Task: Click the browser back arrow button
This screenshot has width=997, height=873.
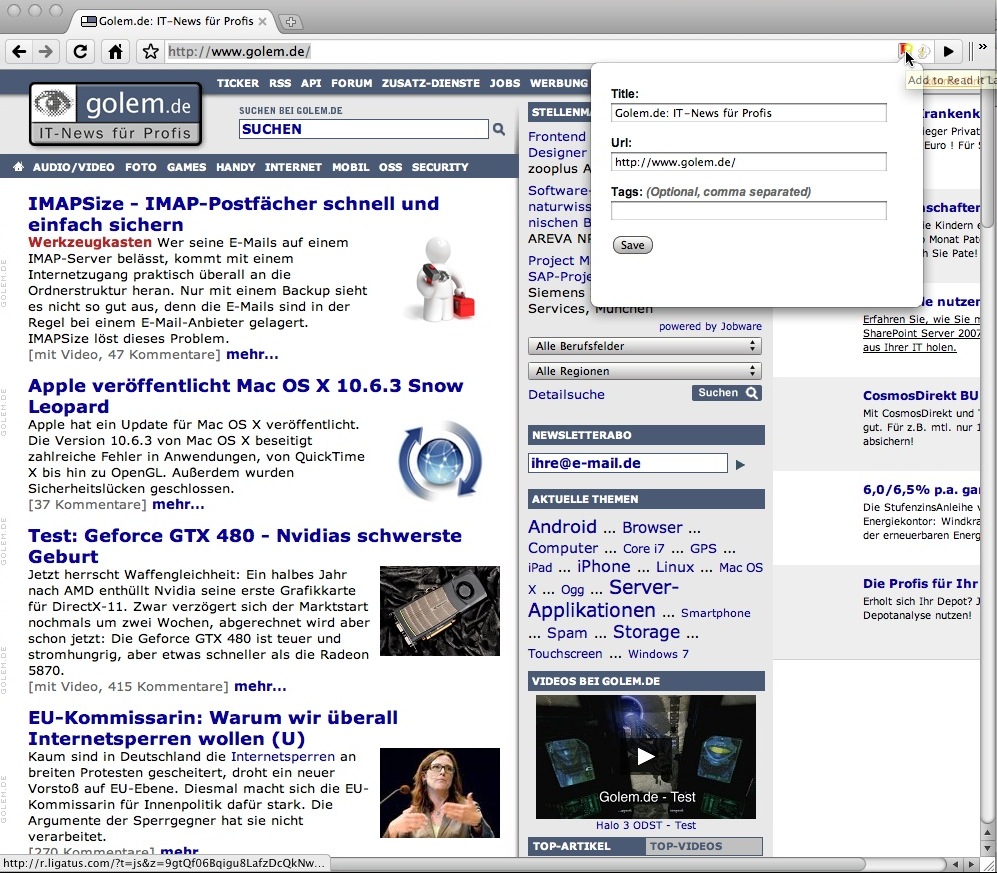Action: click(x=20, y=51)
